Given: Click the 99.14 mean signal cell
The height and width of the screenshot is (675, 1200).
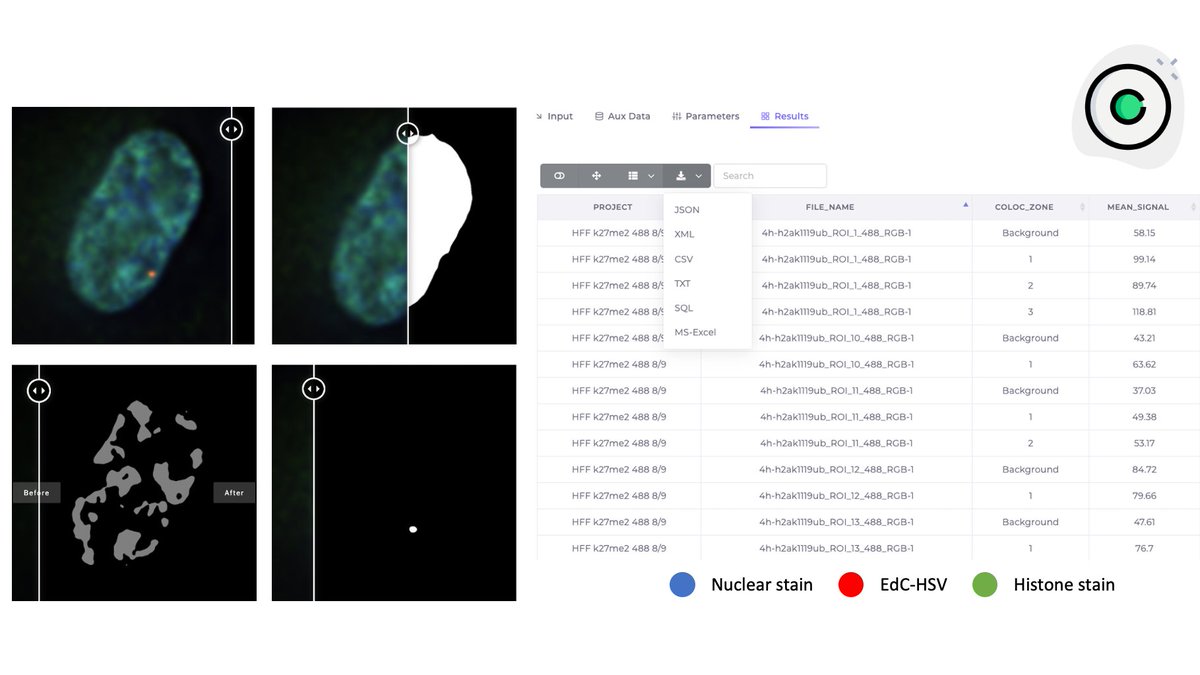Looking at the screenshot, I should [1144, 259].
